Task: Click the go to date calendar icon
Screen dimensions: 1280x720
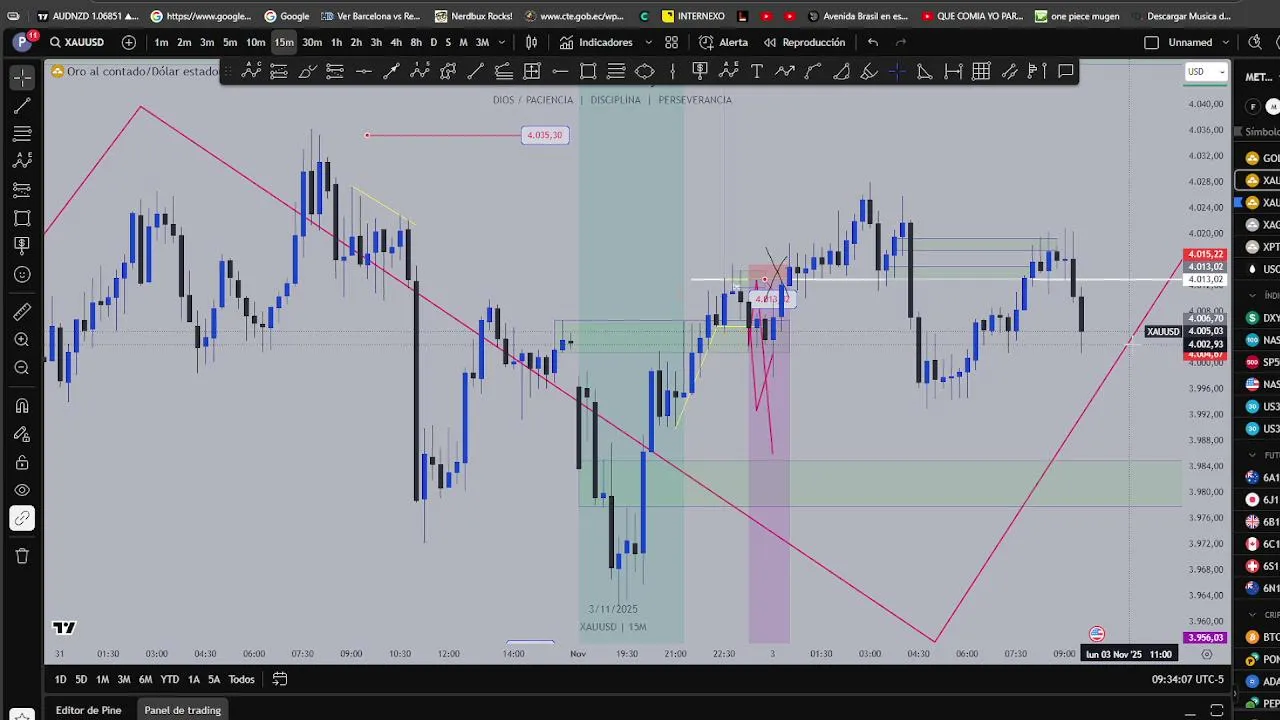Action: coord(280,679)
